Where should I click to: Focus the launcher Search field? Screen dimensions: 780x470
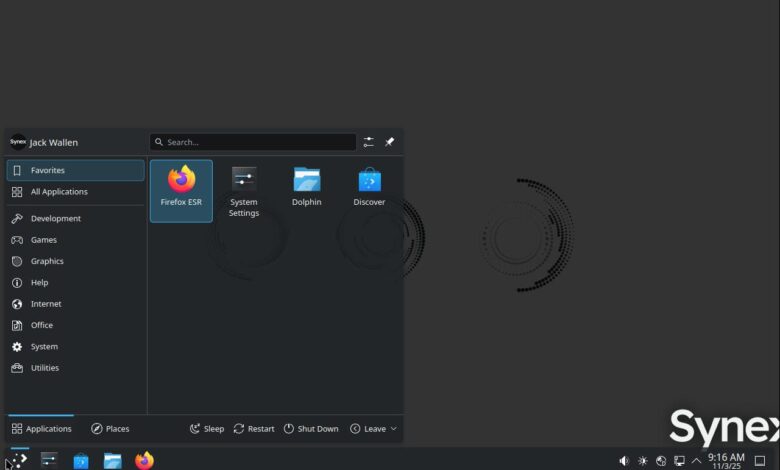pos(253,142)
